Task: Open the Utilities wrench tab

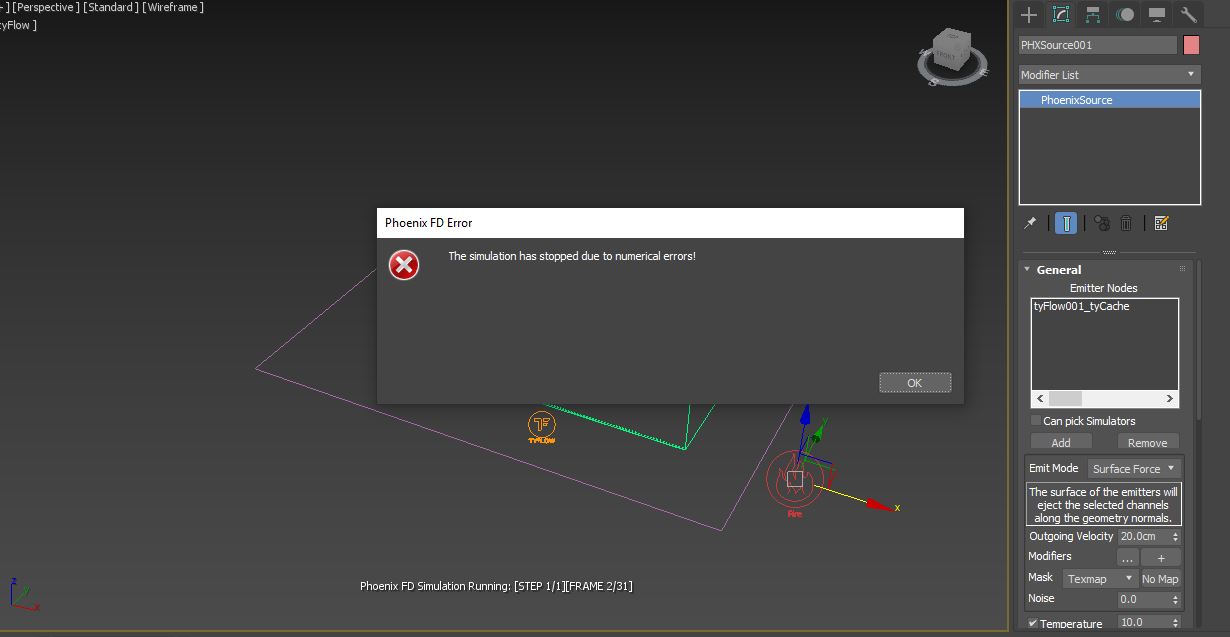Action: click(1189, 14)
